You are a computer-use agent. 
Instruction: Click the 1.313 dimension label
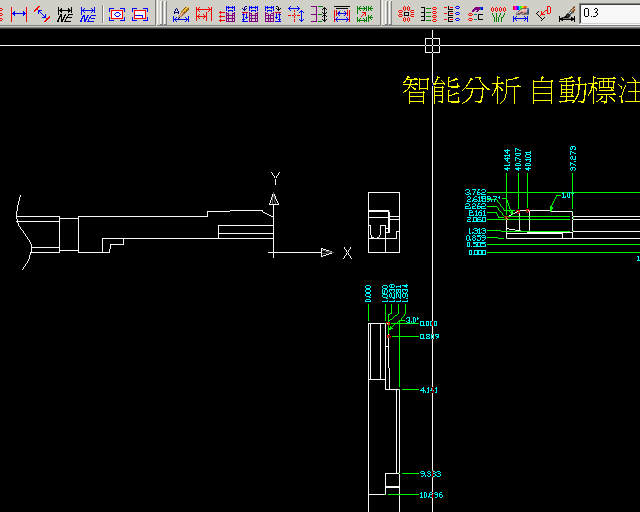coord(477,231)
